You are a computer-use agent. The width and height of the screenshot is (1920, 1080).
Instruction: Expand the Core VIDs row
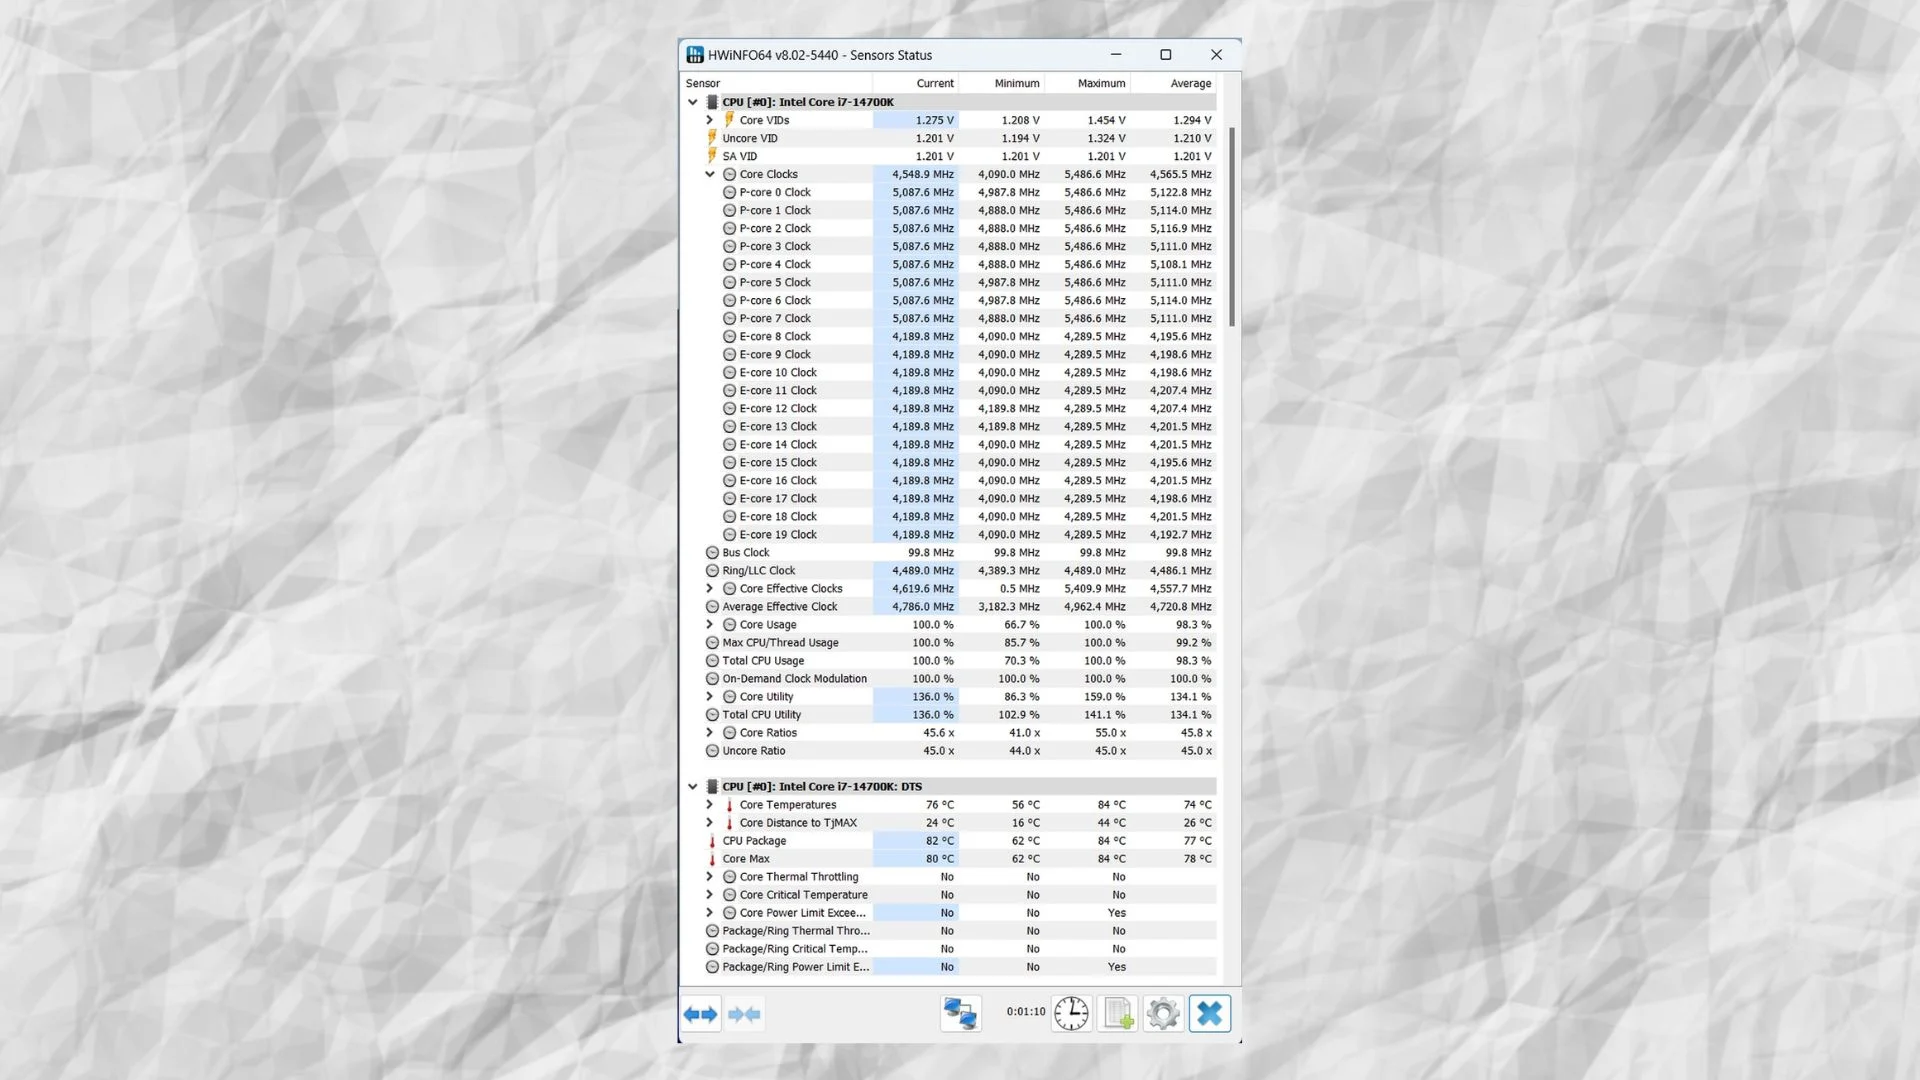(709, 120)
